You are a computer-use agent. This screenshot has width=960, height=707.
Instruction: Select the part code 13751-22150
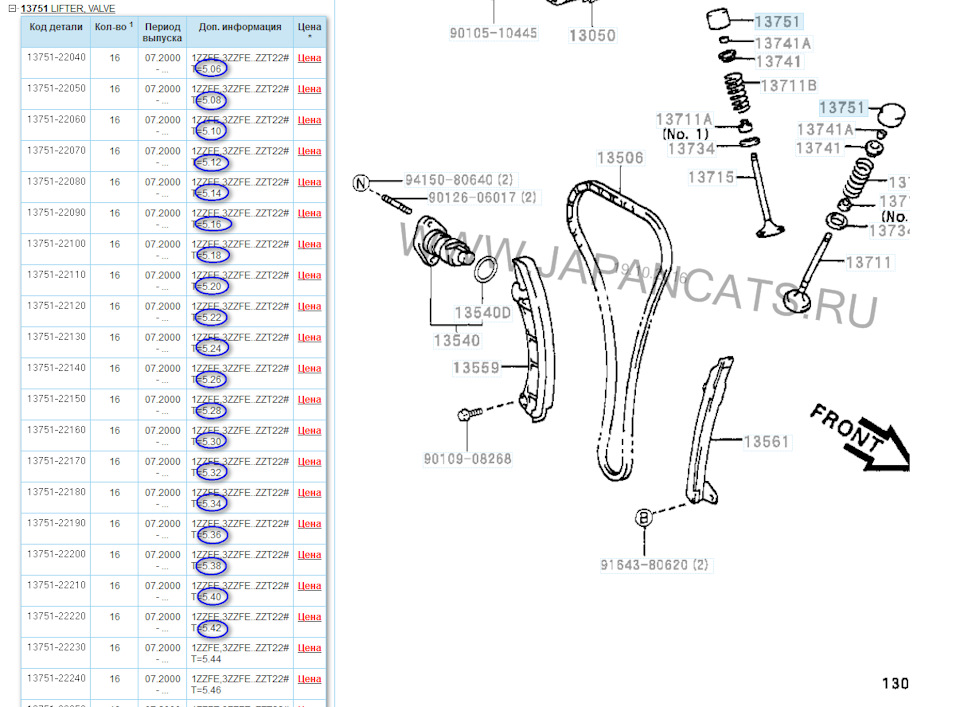pyautogui.click(x=56, y=399)
